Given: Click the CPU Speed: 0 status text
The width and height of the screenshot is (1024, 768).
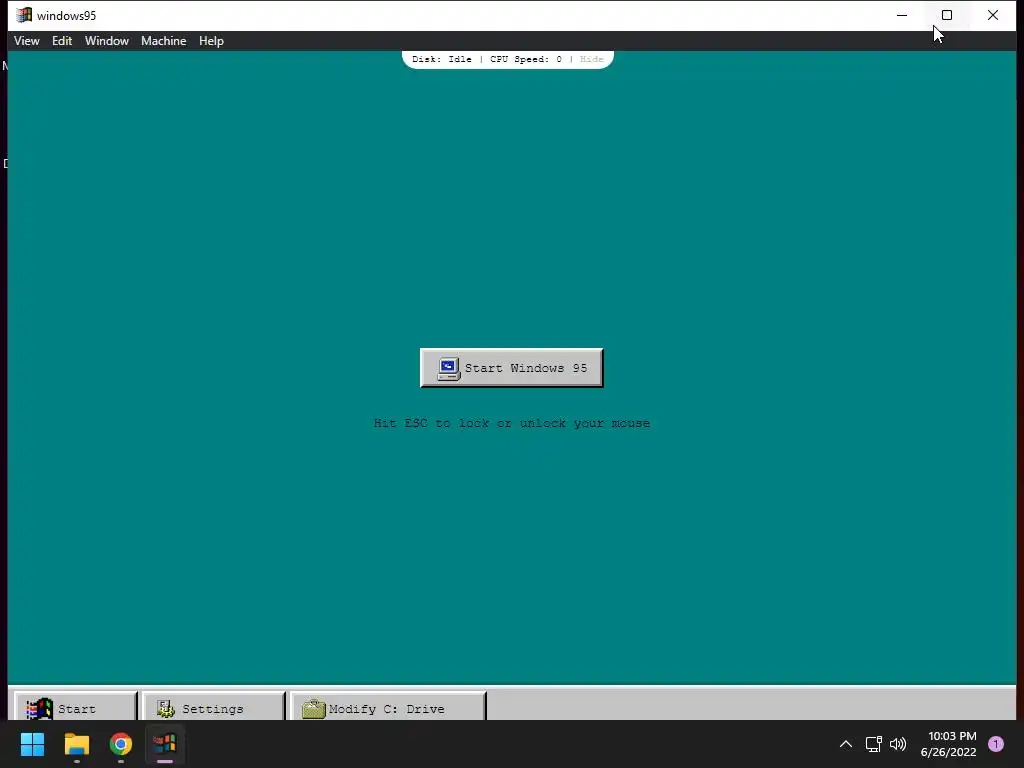Looking at the screenshot, I should (526, 59).
